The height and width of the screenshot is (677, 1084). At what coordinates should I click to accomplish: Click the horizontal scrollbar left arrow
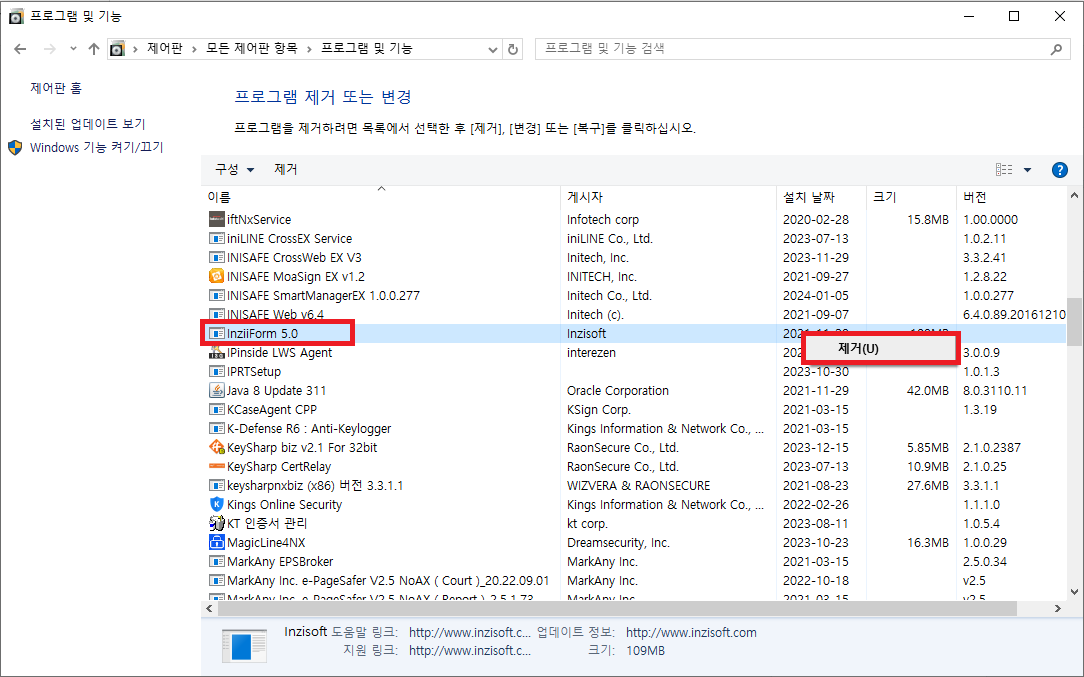click(209, 609)
